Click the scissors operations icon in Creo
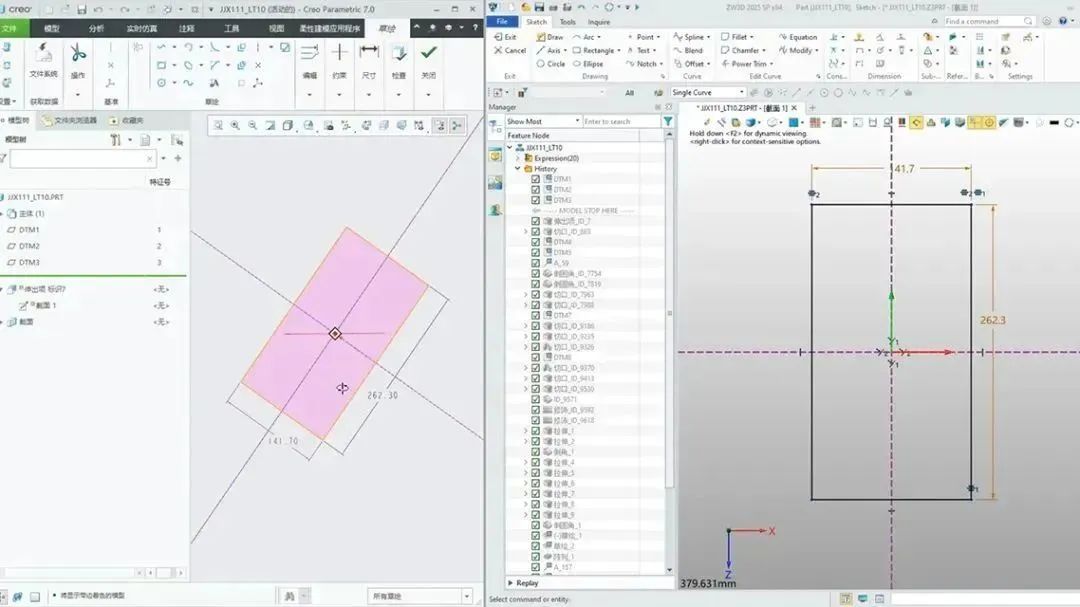The width and height of the screenshot is (1080, 607). click(77, 53)
